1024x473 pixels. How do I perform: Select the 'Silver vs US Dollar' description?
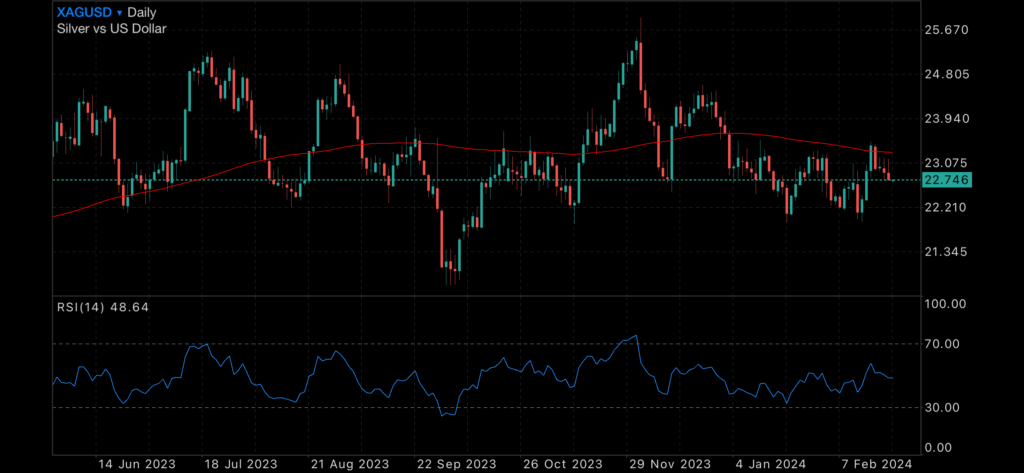click(x=112, y=28)
